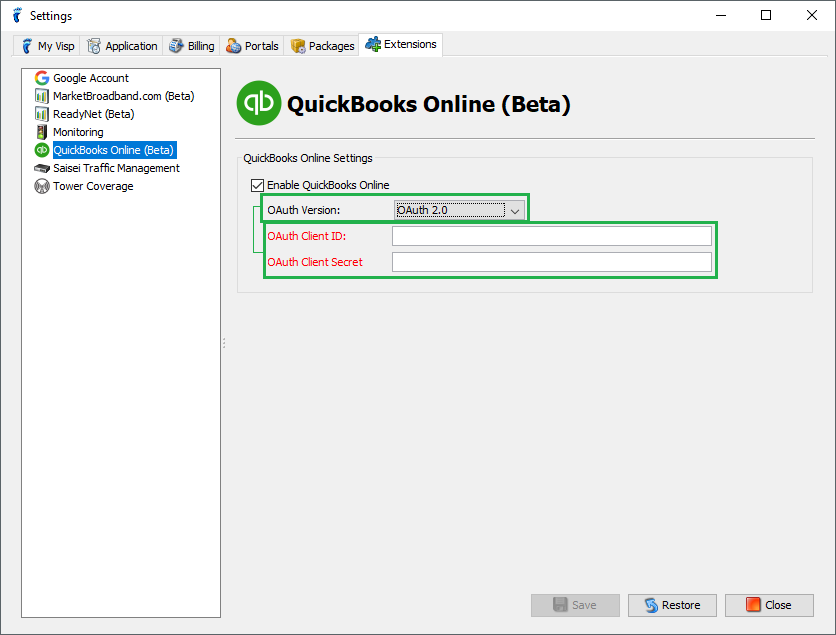Open the OAuth Version dropdown

460,210
